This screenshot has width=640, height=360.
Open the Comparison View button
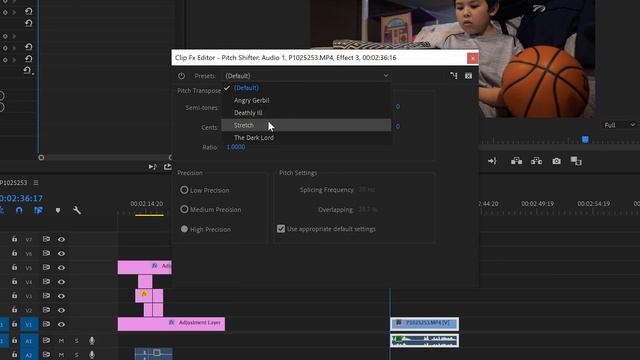(576, 161)
